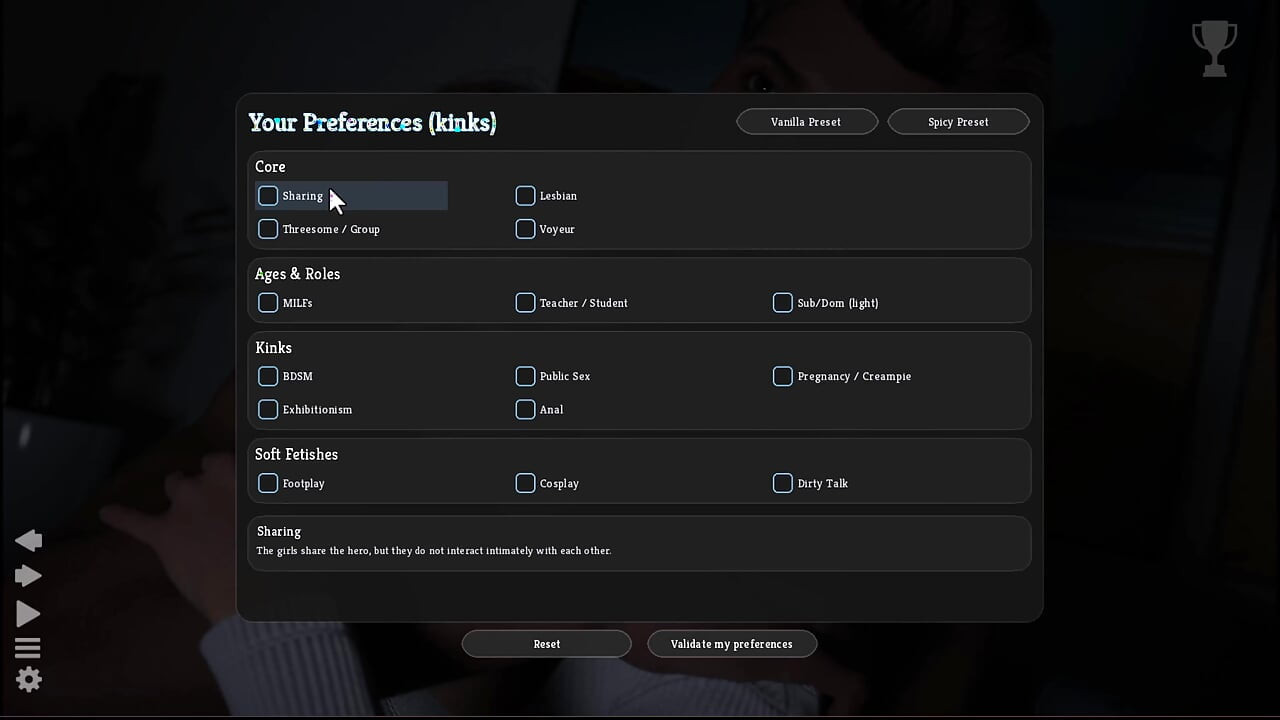1280x720 pixels.
Task: Go back with the left arrow icon
Action: pos(28,540)
